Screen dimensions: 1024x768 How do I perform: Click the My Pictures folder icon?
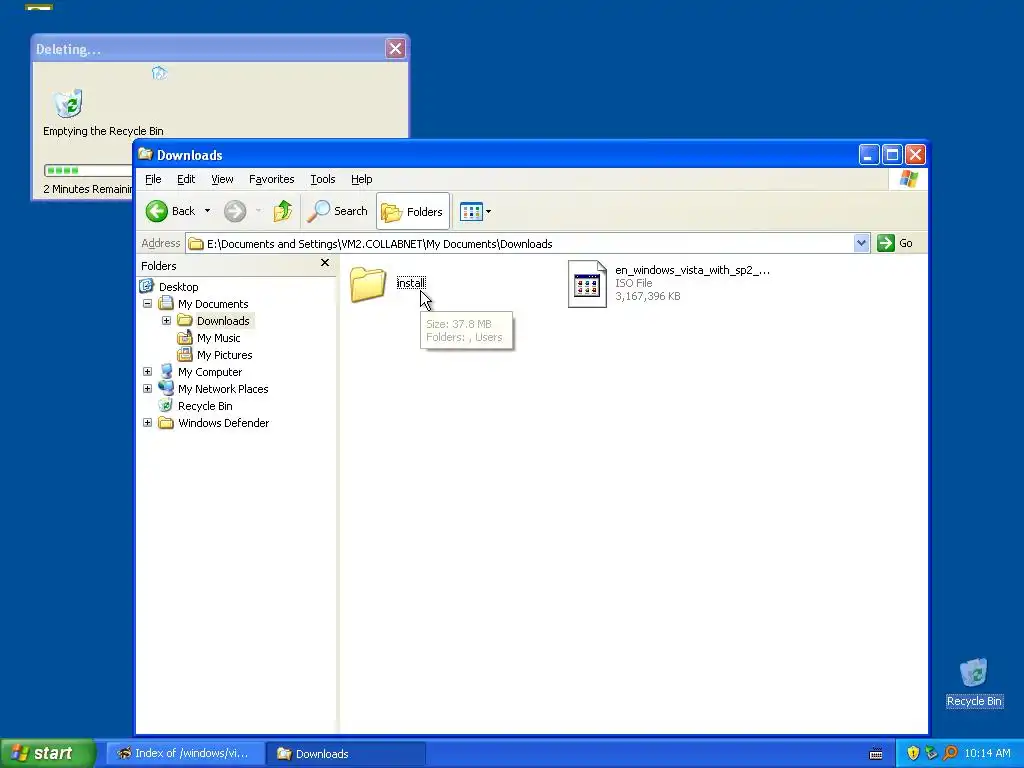pos(185,355)
